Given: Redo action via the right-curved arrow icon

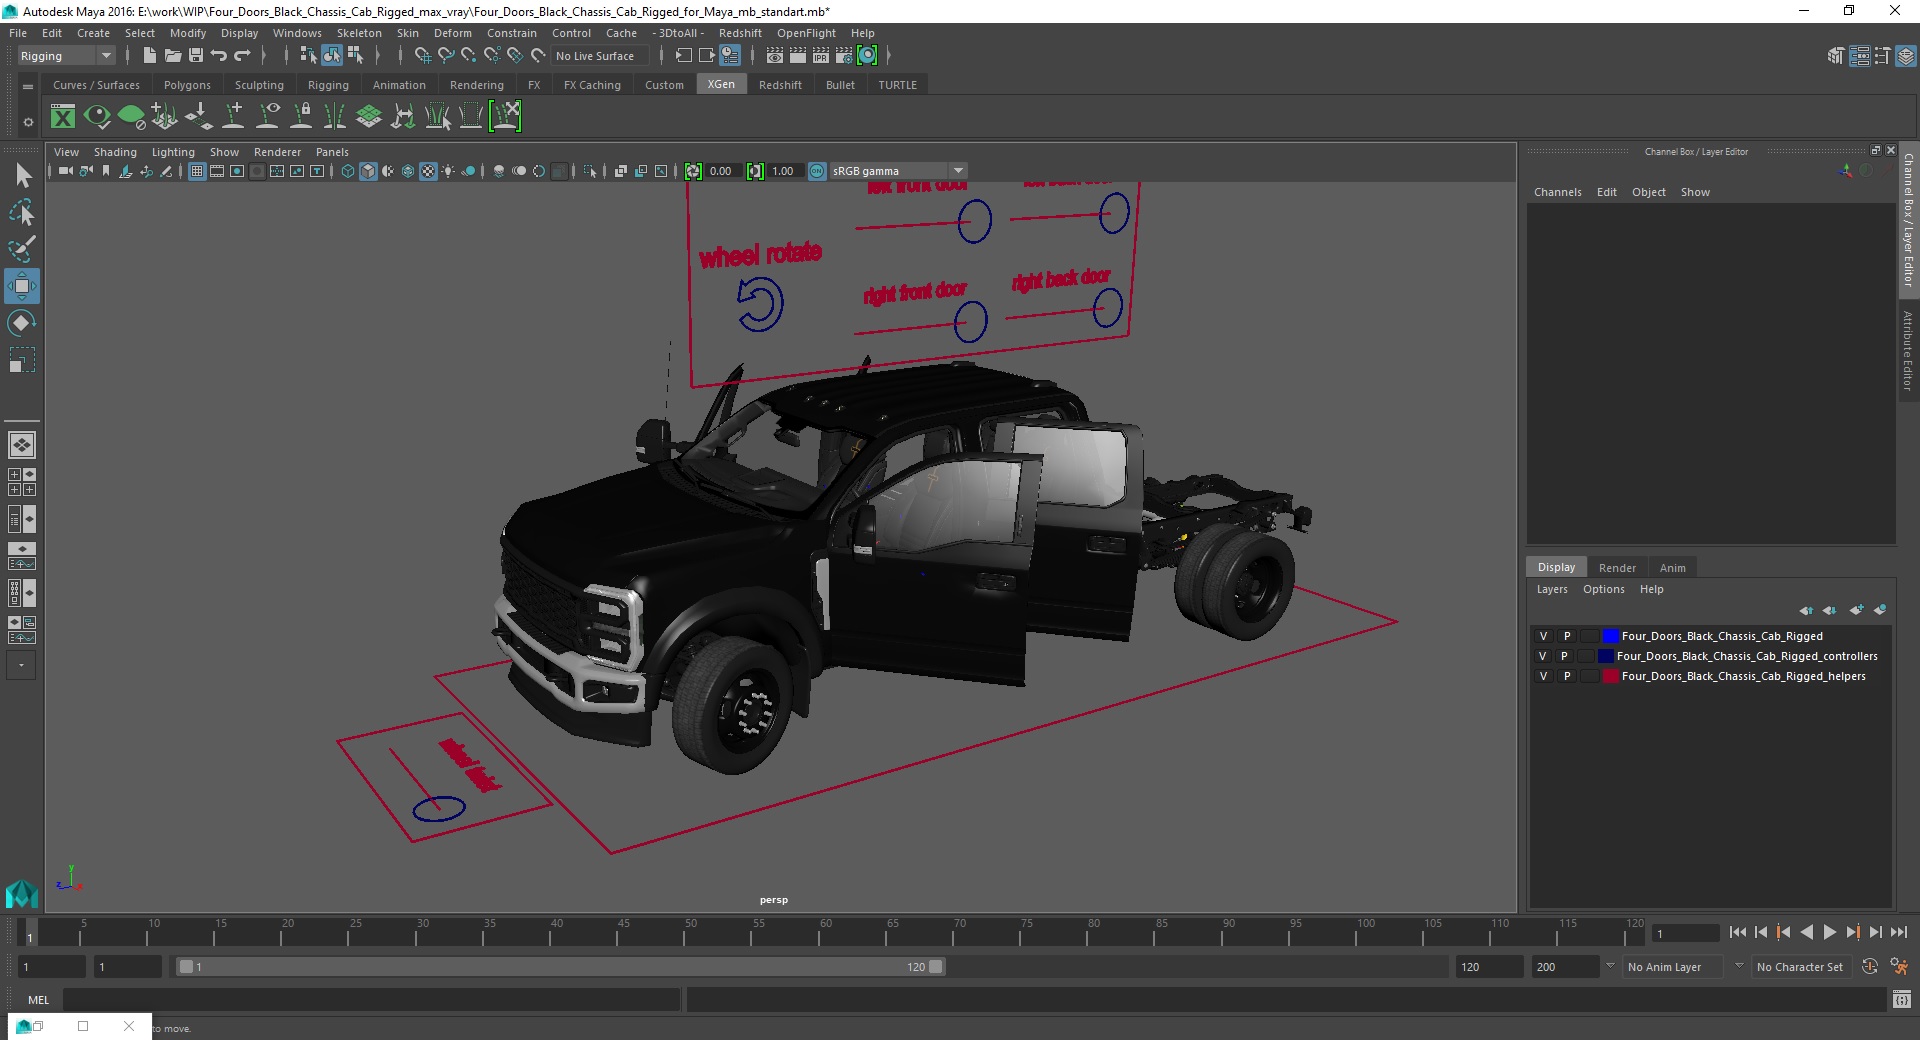Looking at the screenshot, I should pos(242,56).
